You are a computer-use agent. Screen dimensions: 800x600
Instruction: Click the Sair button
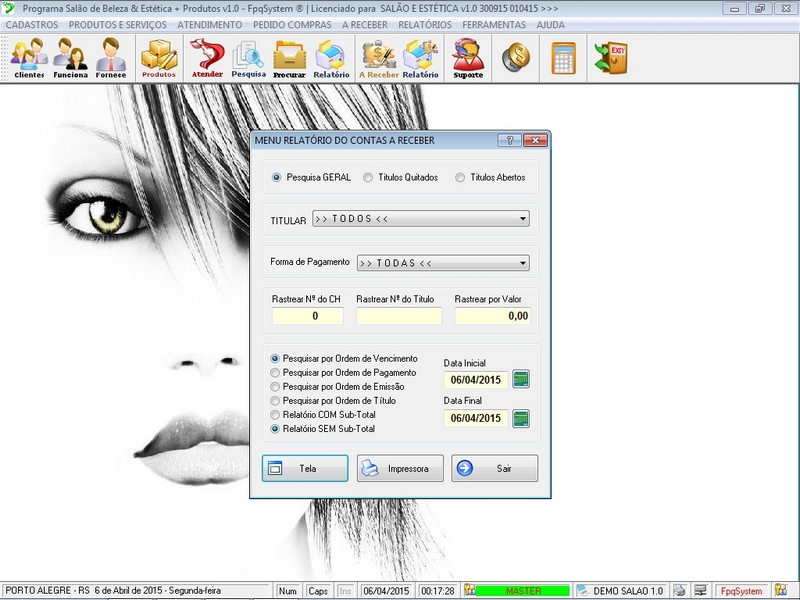[x=494, y=468]
